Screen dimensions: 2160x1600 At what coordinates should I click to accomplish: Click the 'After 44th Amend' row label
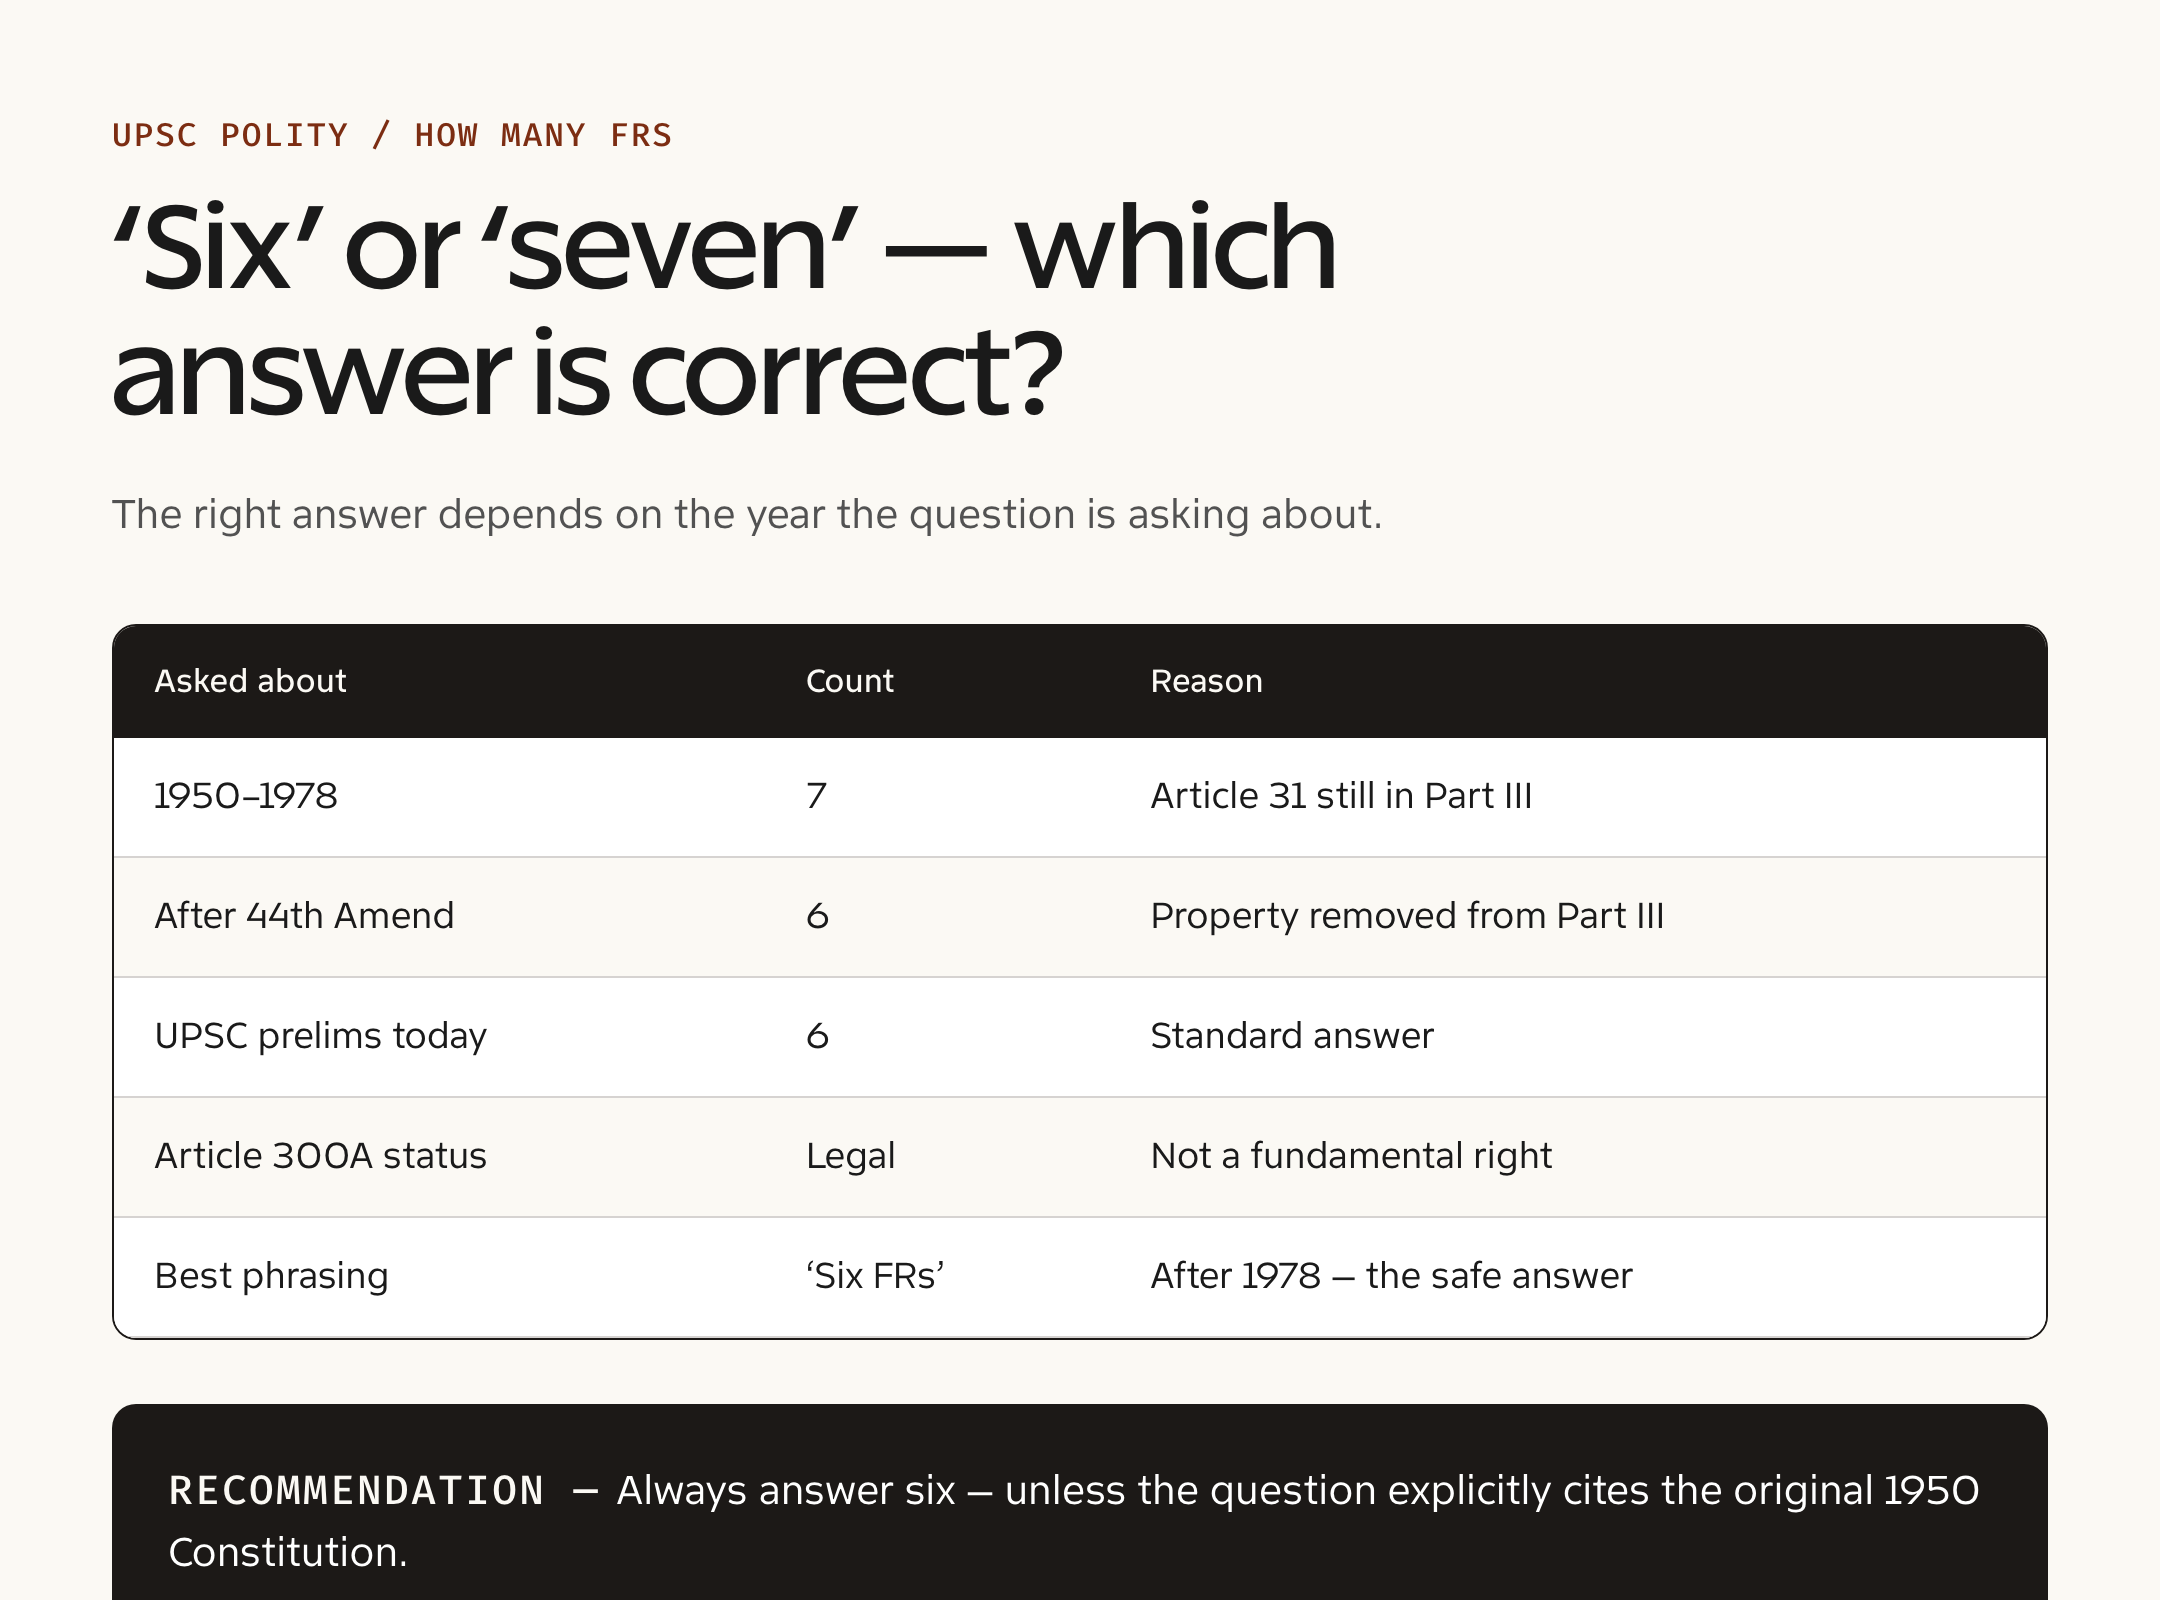pos(304,916)
